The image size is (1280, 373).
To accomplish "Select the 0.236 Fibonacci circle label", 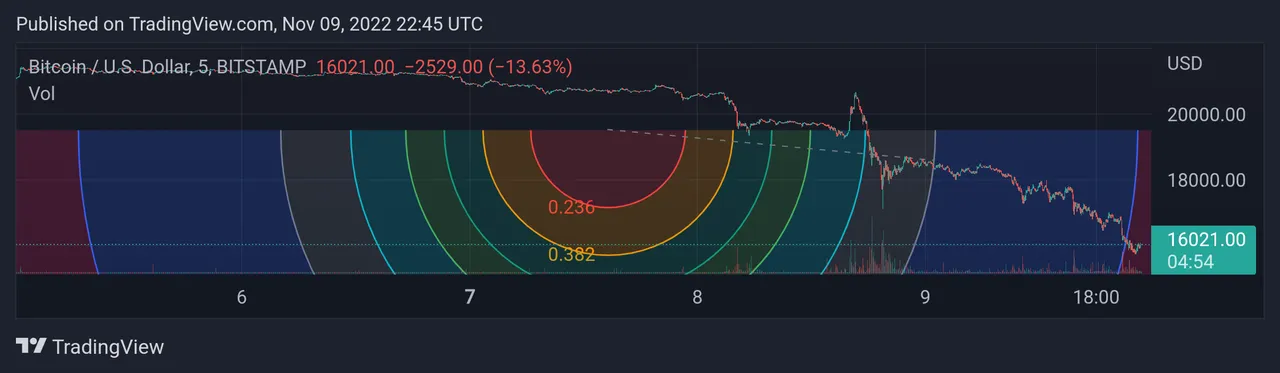I will click(x=572, y=208).
